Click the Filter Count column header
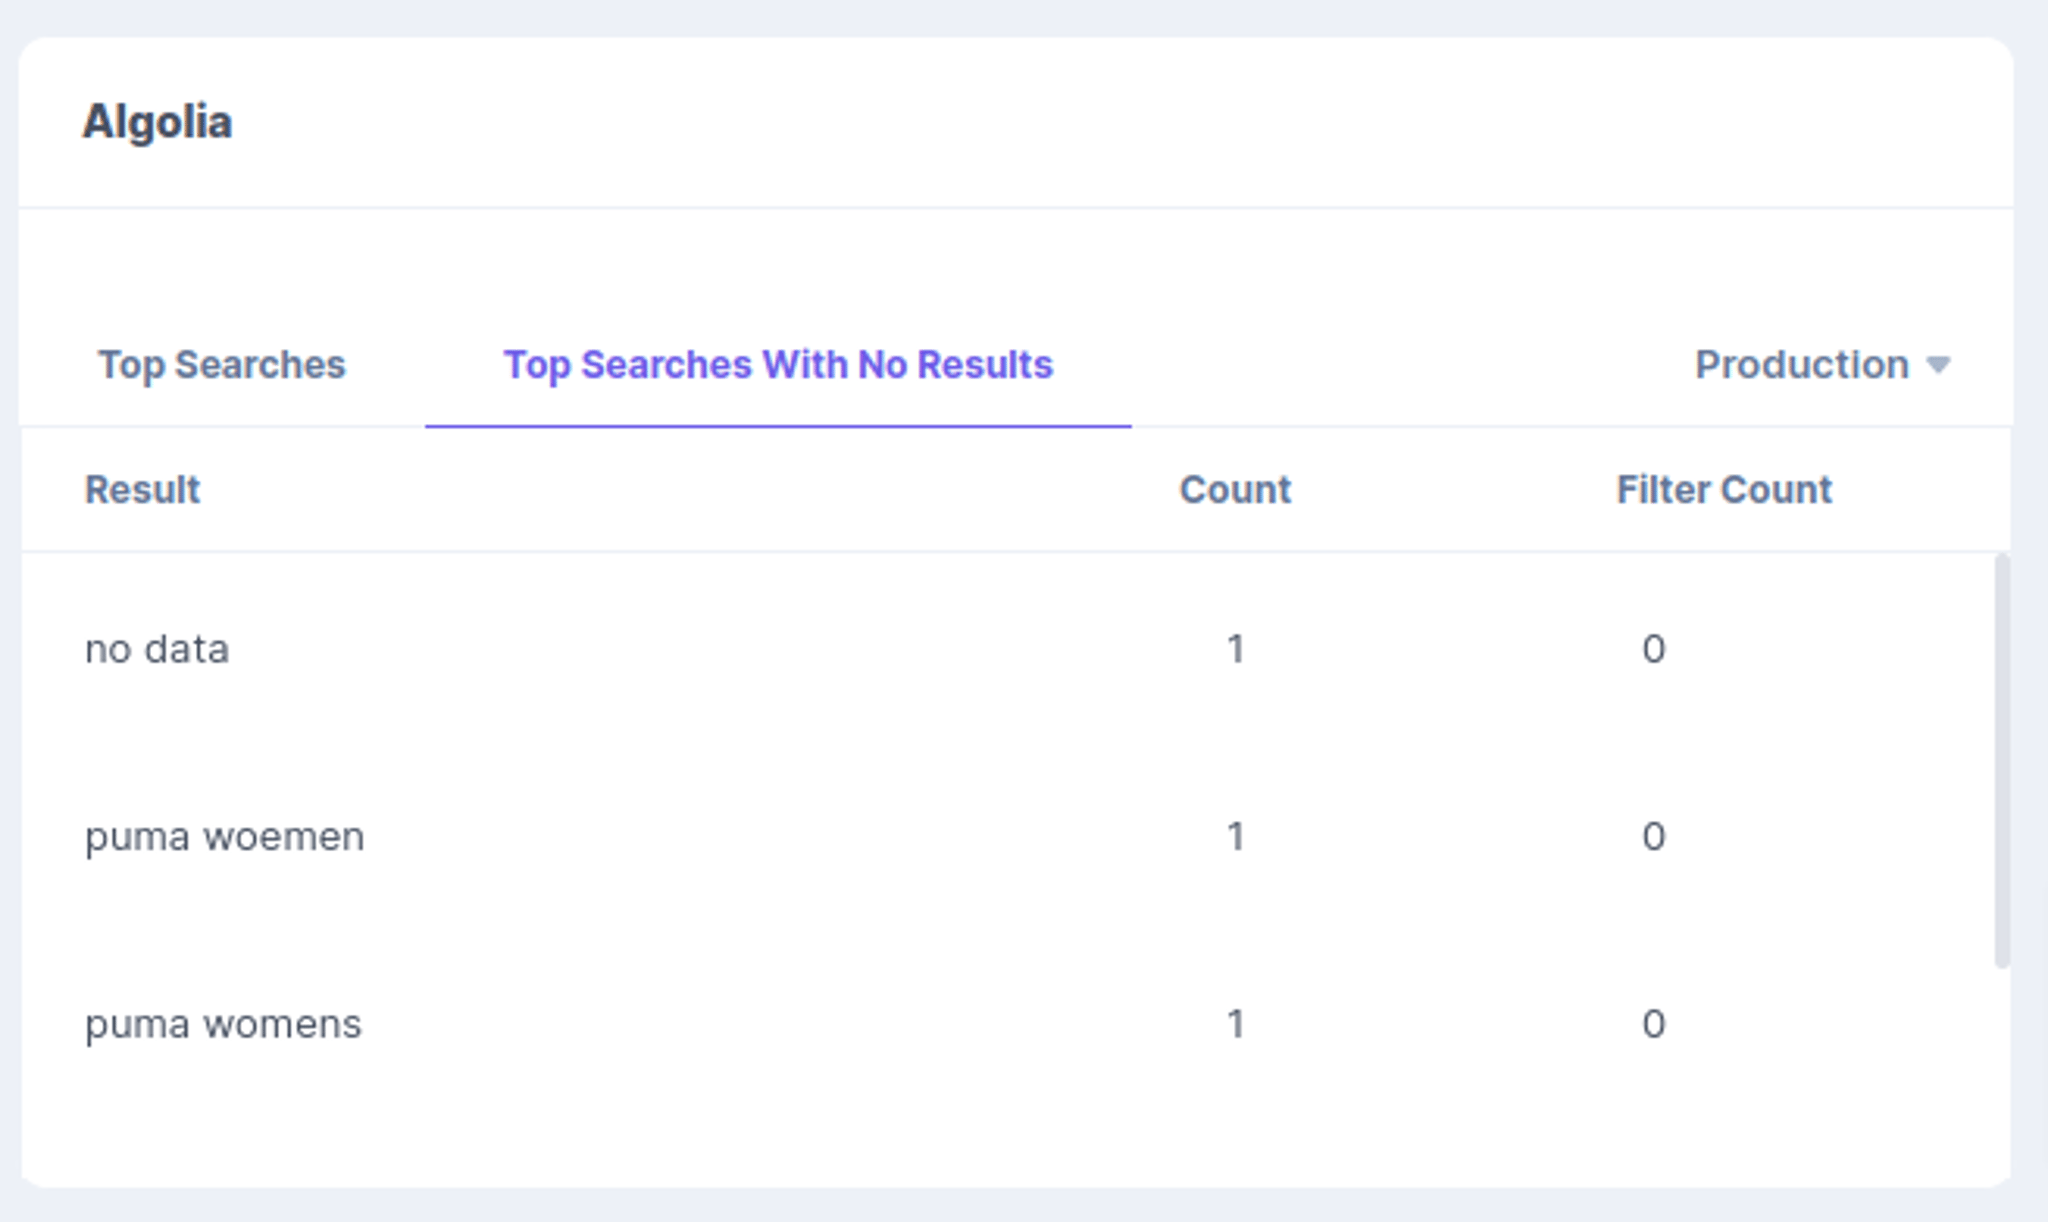This screenshot has height=1222, width=2048. 1724,490
